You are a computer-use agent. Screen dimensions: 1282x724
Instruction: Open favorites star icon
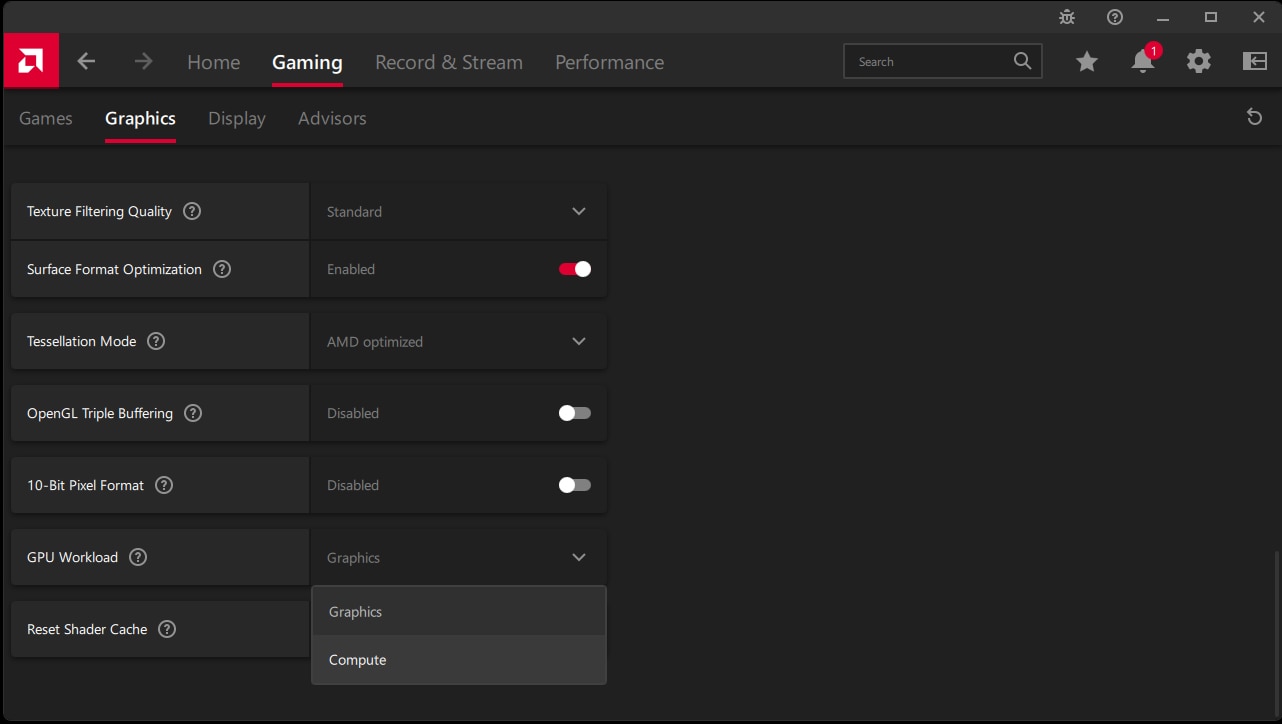point(1087,61)
